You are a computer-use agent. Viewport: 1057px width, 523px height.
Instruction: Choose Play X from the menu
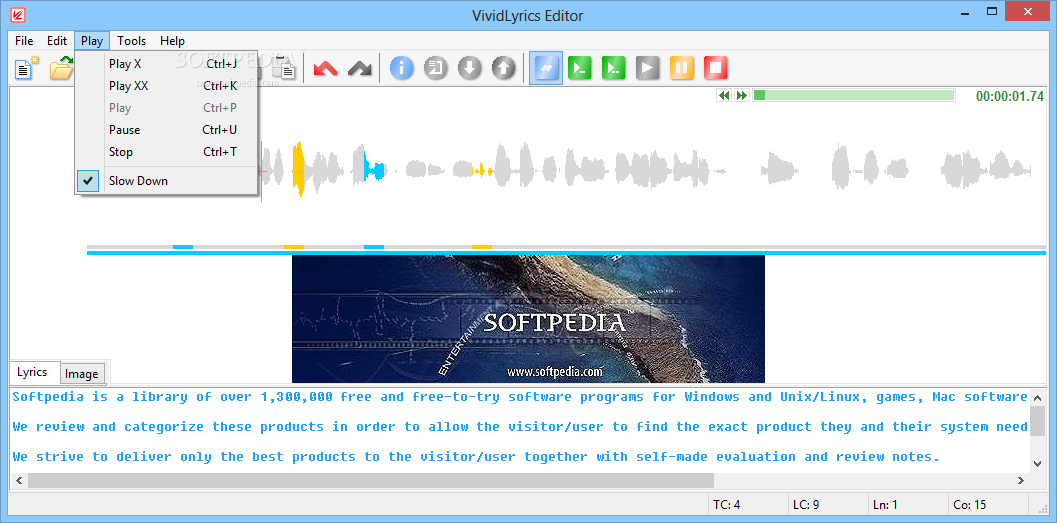(167, 64)
